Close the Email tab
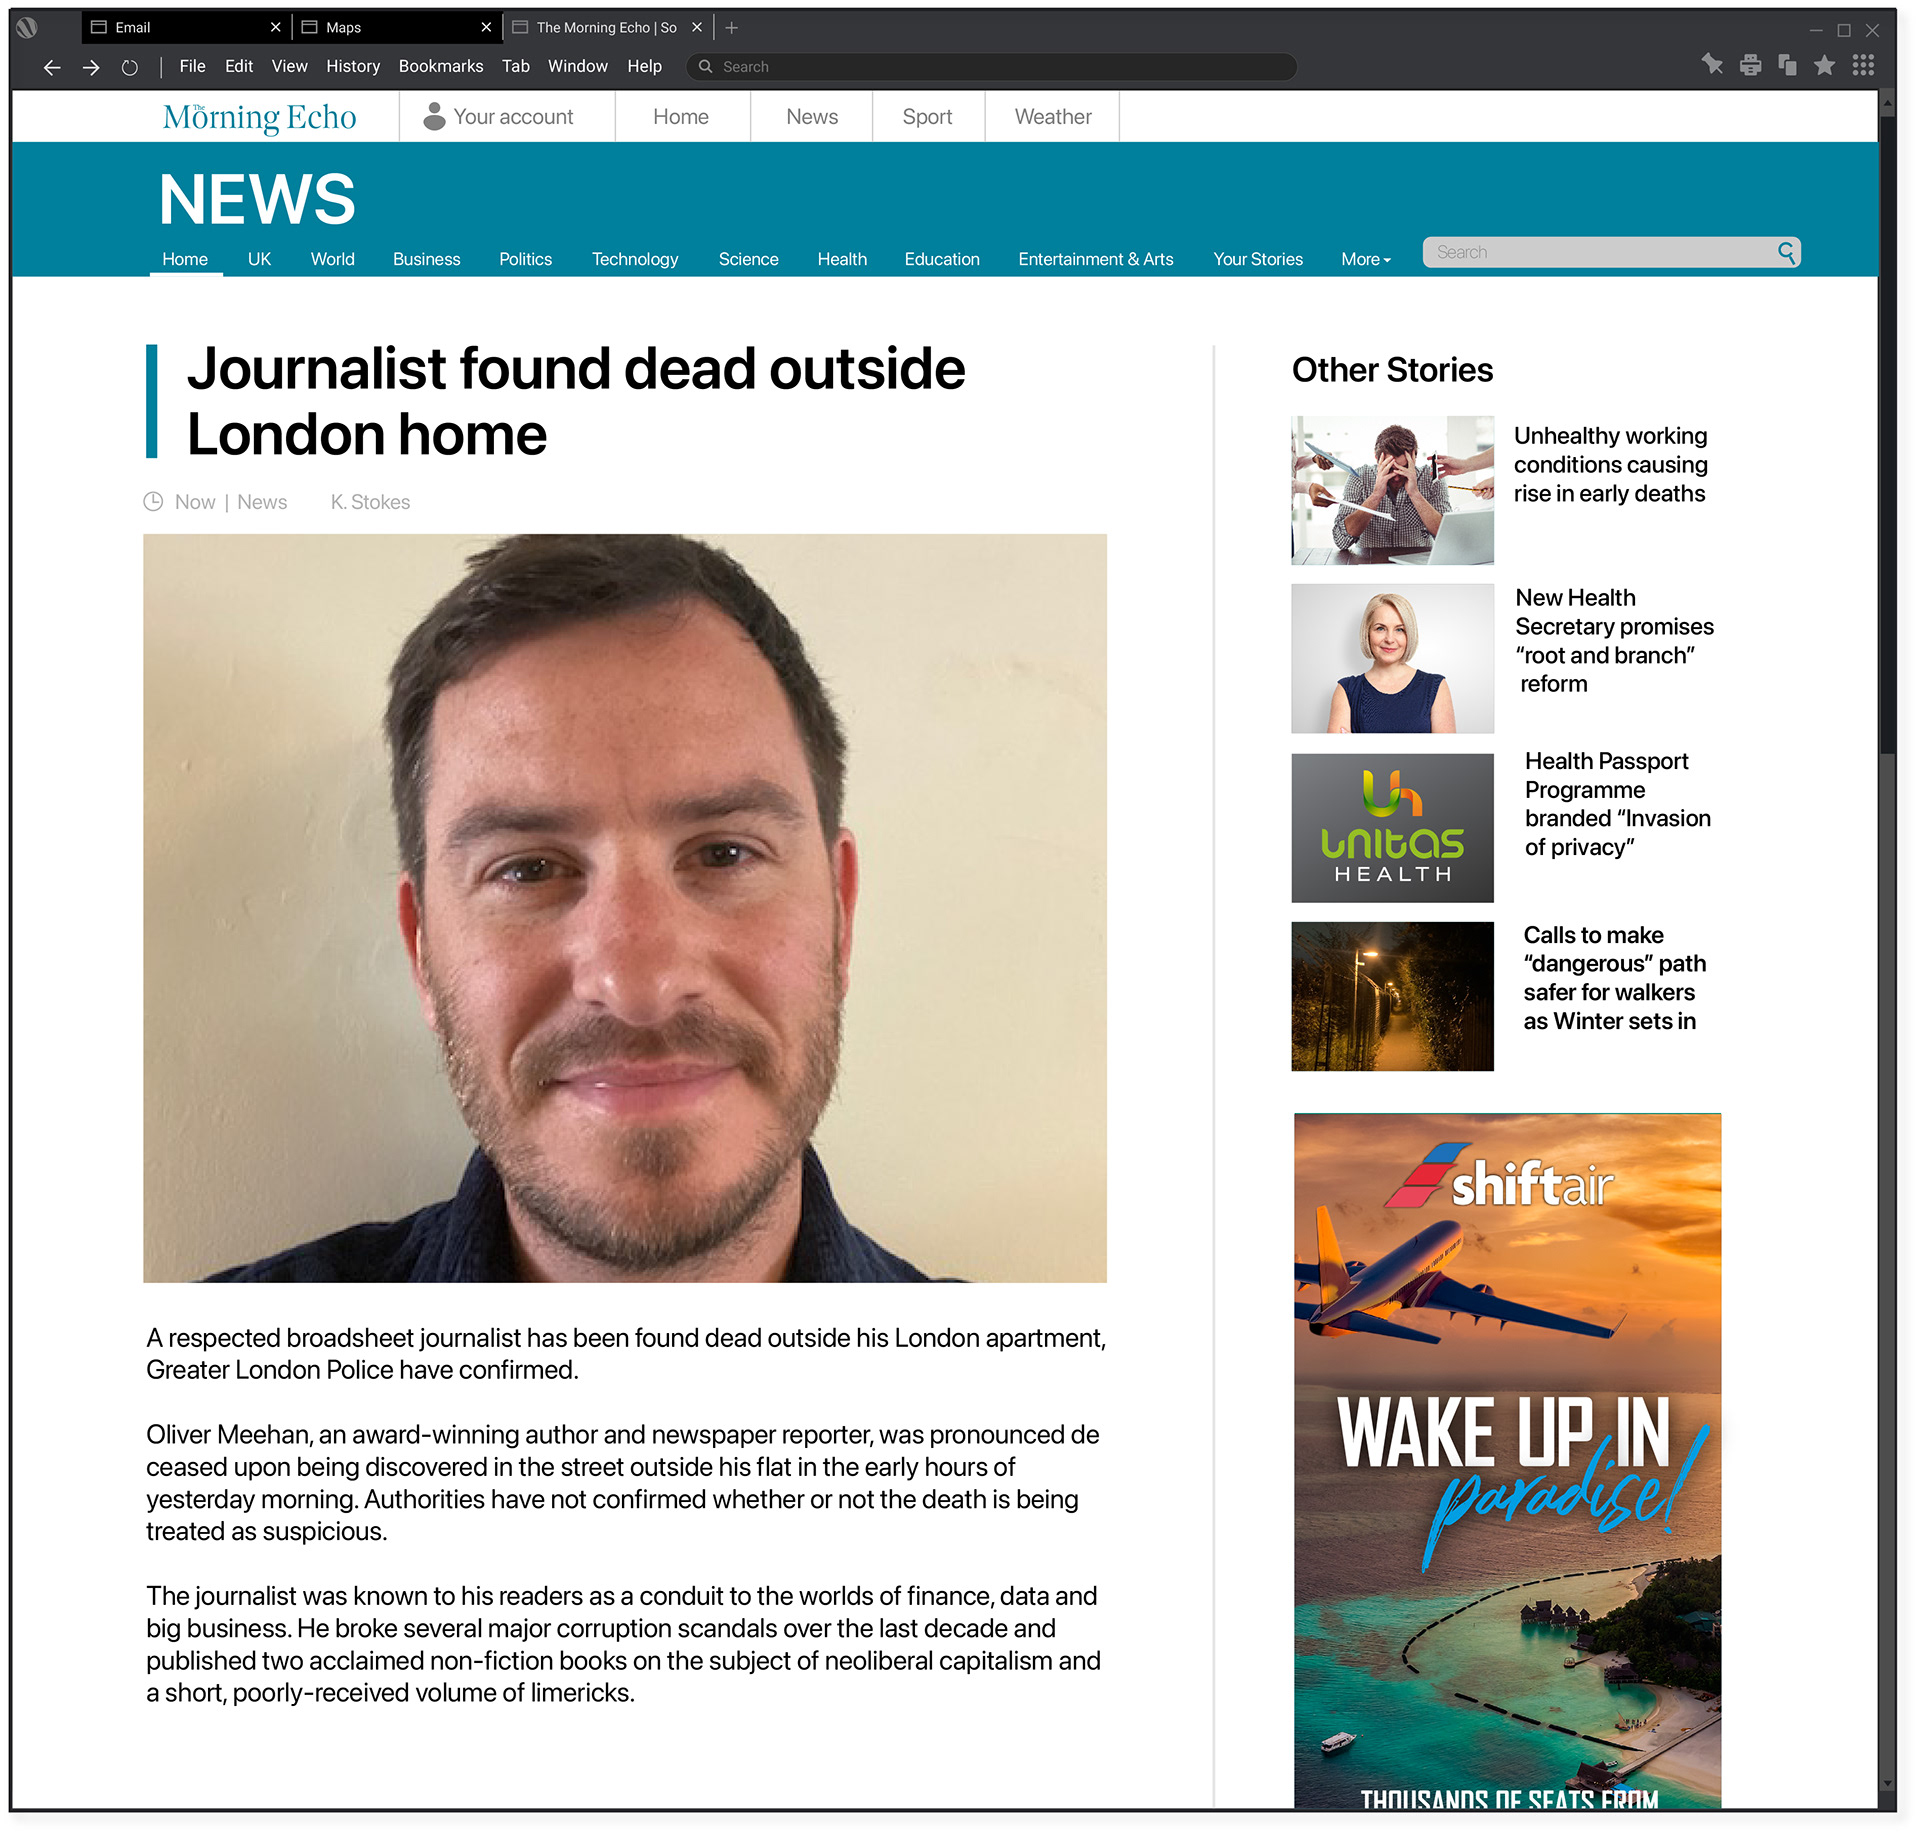Image resolution: width=1920 pixels, height=1835 pixels. [275, 27]
